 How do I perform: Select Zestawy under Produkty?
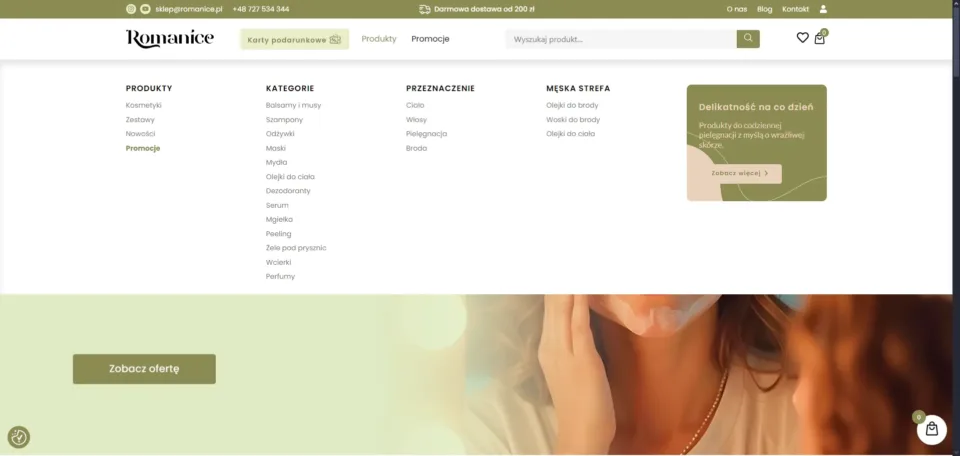pyautogui.click(x=140, y=119)
